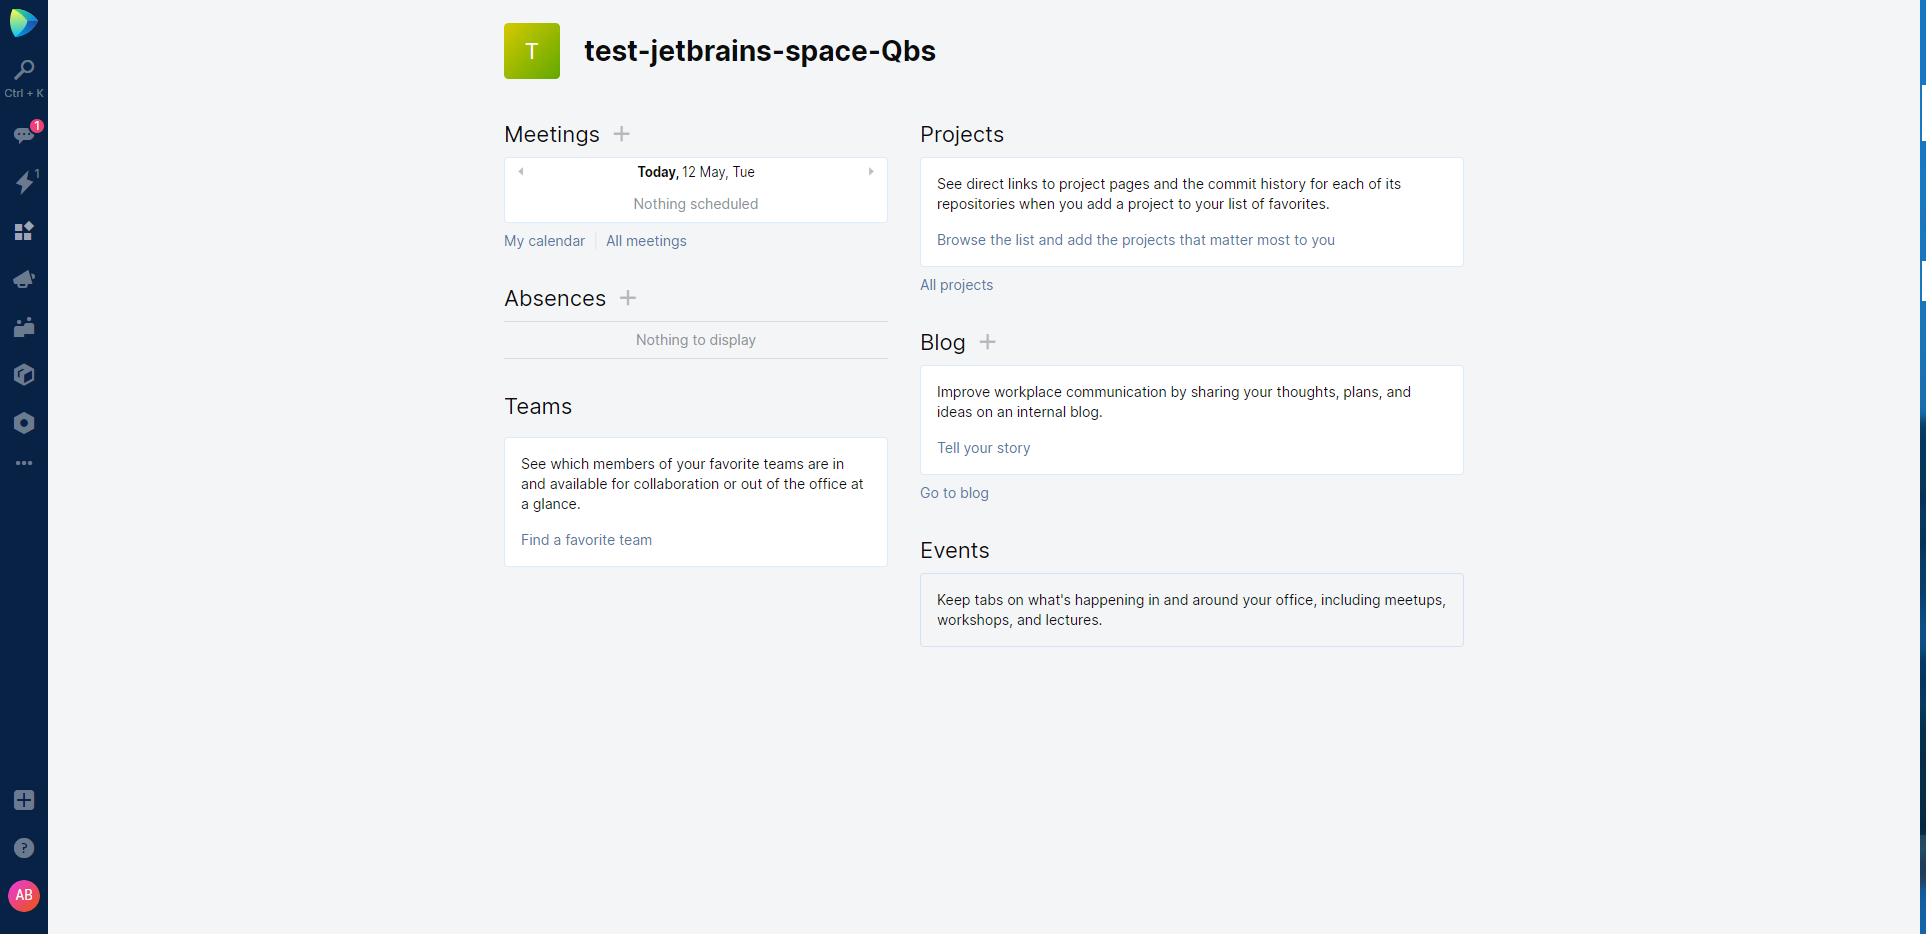This screenshot has width=1926, height=934.
Task: Open the projects cube icon in sidebar
Action: 24,375
